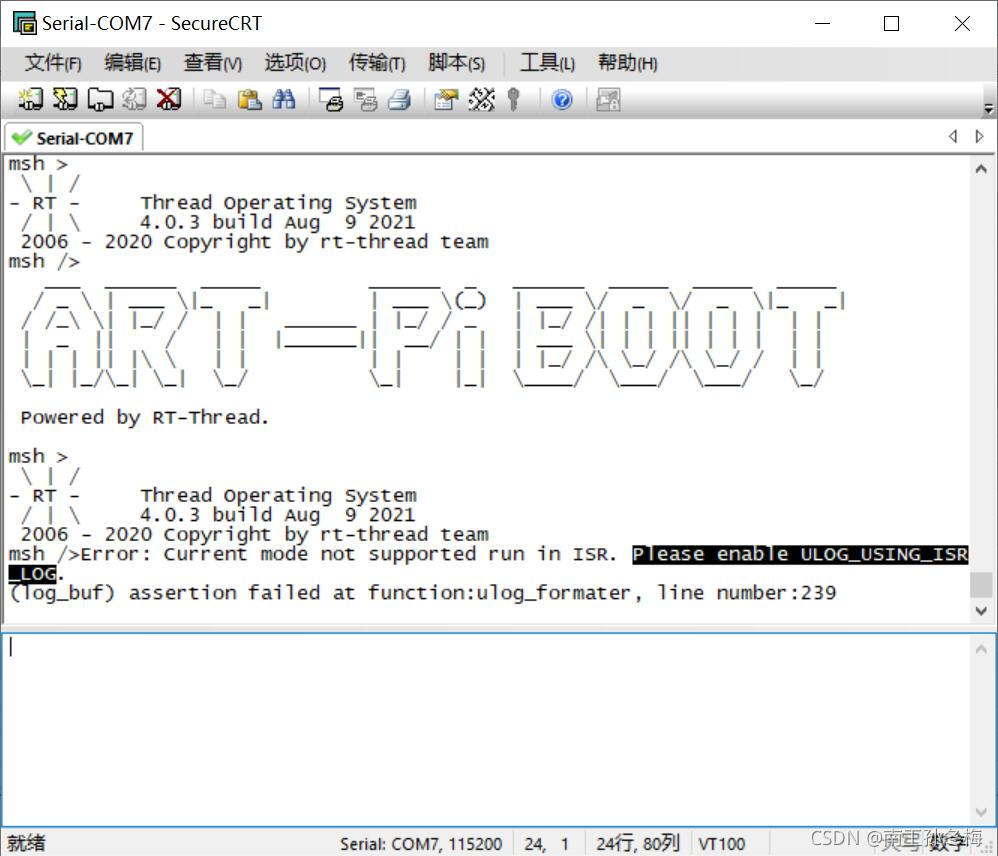The height and width of the screenshot is (856, 998).
Task: Maximize the SecureCRT window
Action: pos(892,24)
